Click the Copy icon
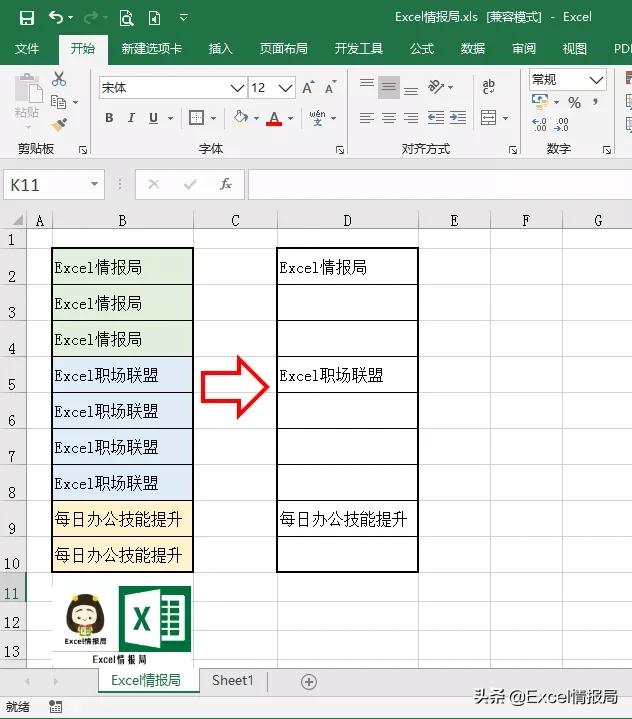The width and height of the screenshot is (632, 719). click(59, 102)
